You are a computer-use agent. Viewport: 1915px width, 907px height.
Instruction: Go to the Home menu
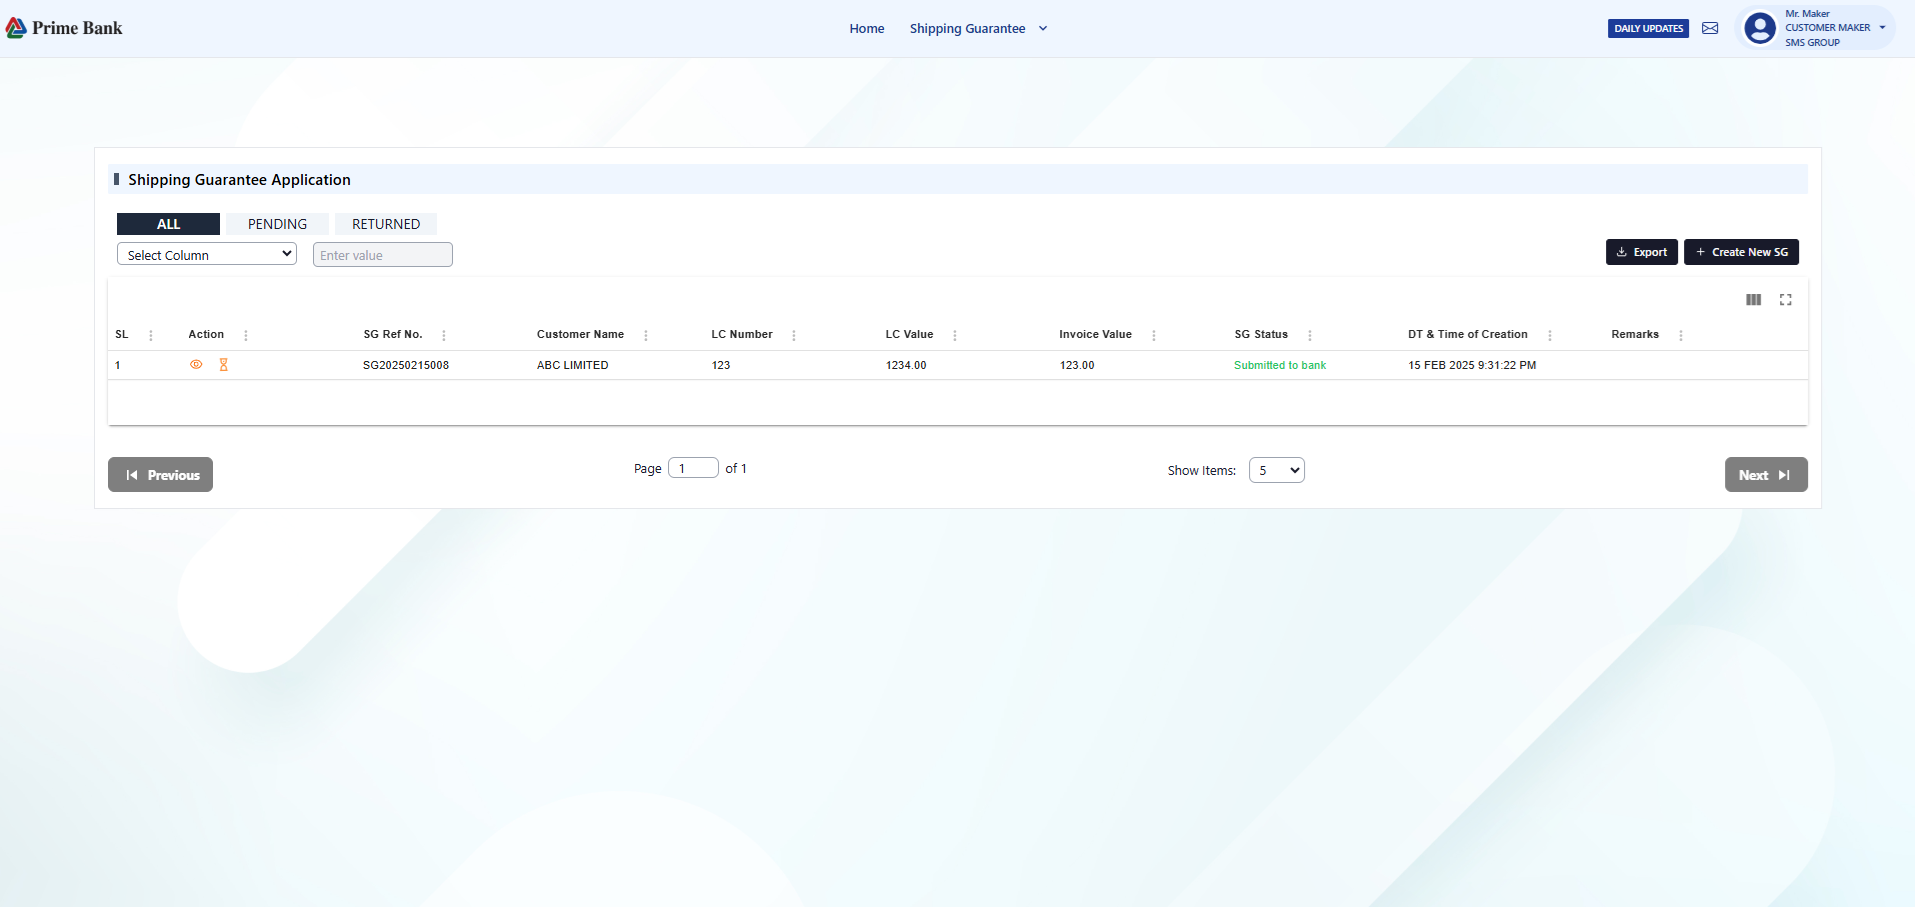867,29
